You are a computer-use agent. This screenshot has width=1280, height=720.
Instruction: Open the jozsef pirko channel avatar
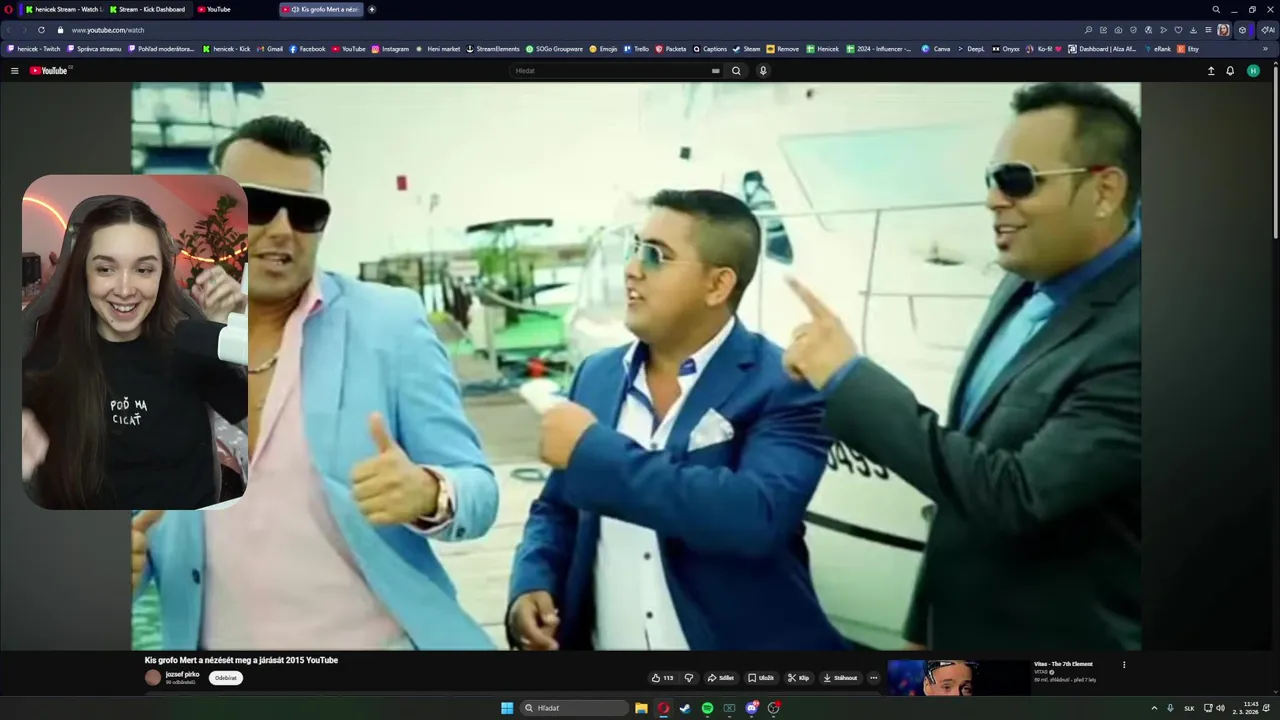[153, 677]
